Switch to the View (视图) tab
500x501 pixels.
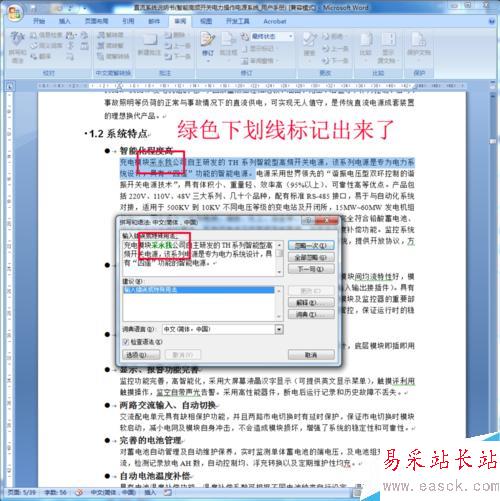coord(206,21)
